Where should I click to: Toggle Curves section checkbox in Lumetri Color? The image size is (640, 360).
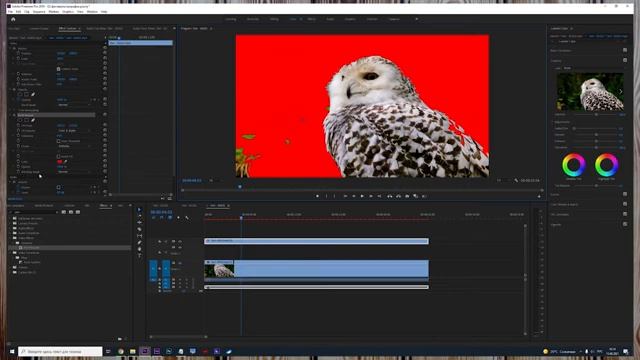[x=625, y=194]
